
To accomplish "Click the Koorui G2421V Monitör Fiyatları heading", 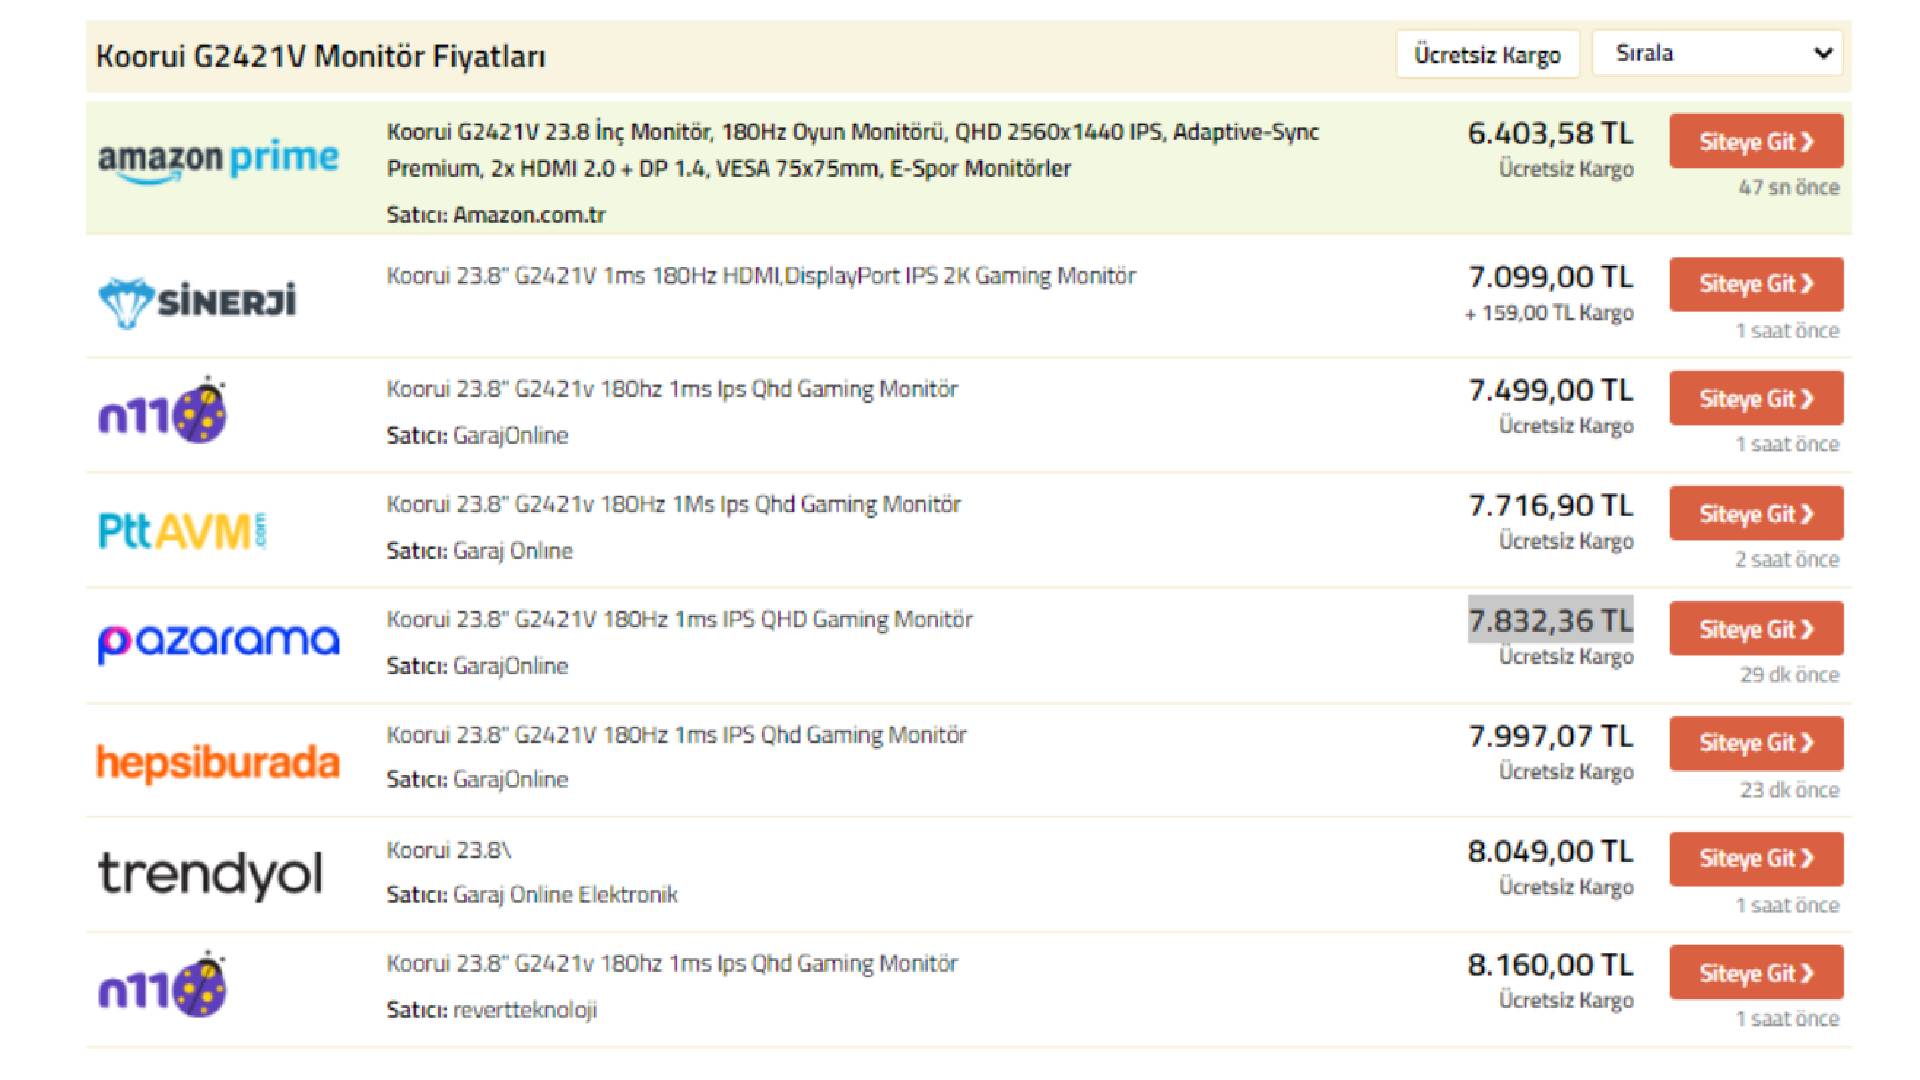I will click(x=321, y=56).
